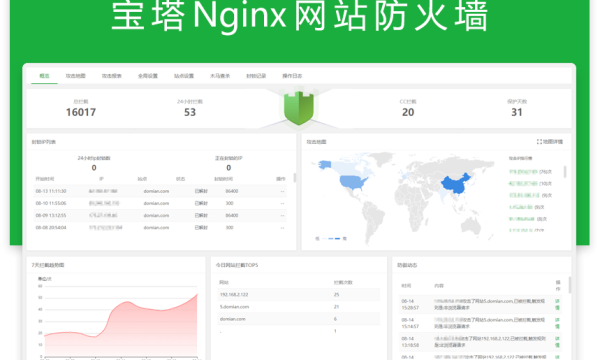This screenshot has height=360, width=600.
Task: Open the 封锁记录 tab
Action: point(256,76)
